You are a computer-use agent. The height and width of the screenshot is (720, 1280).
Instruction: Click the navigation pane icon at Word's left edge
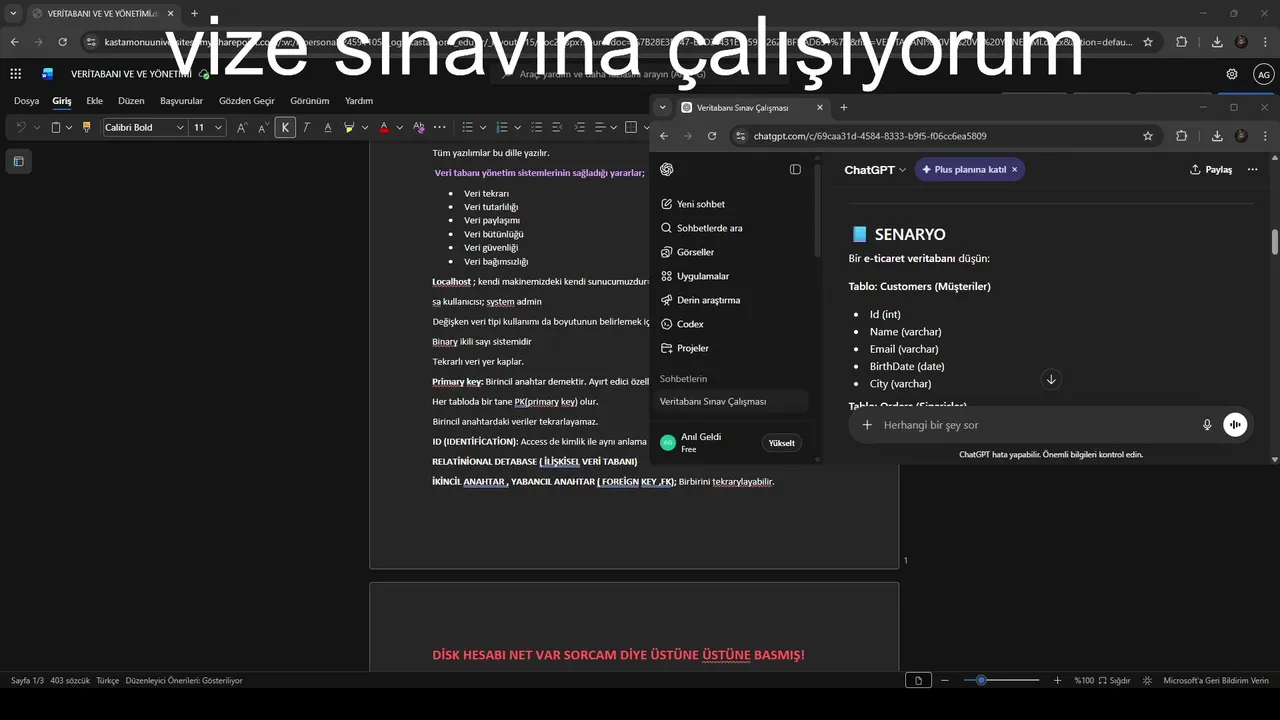point(18,161)
